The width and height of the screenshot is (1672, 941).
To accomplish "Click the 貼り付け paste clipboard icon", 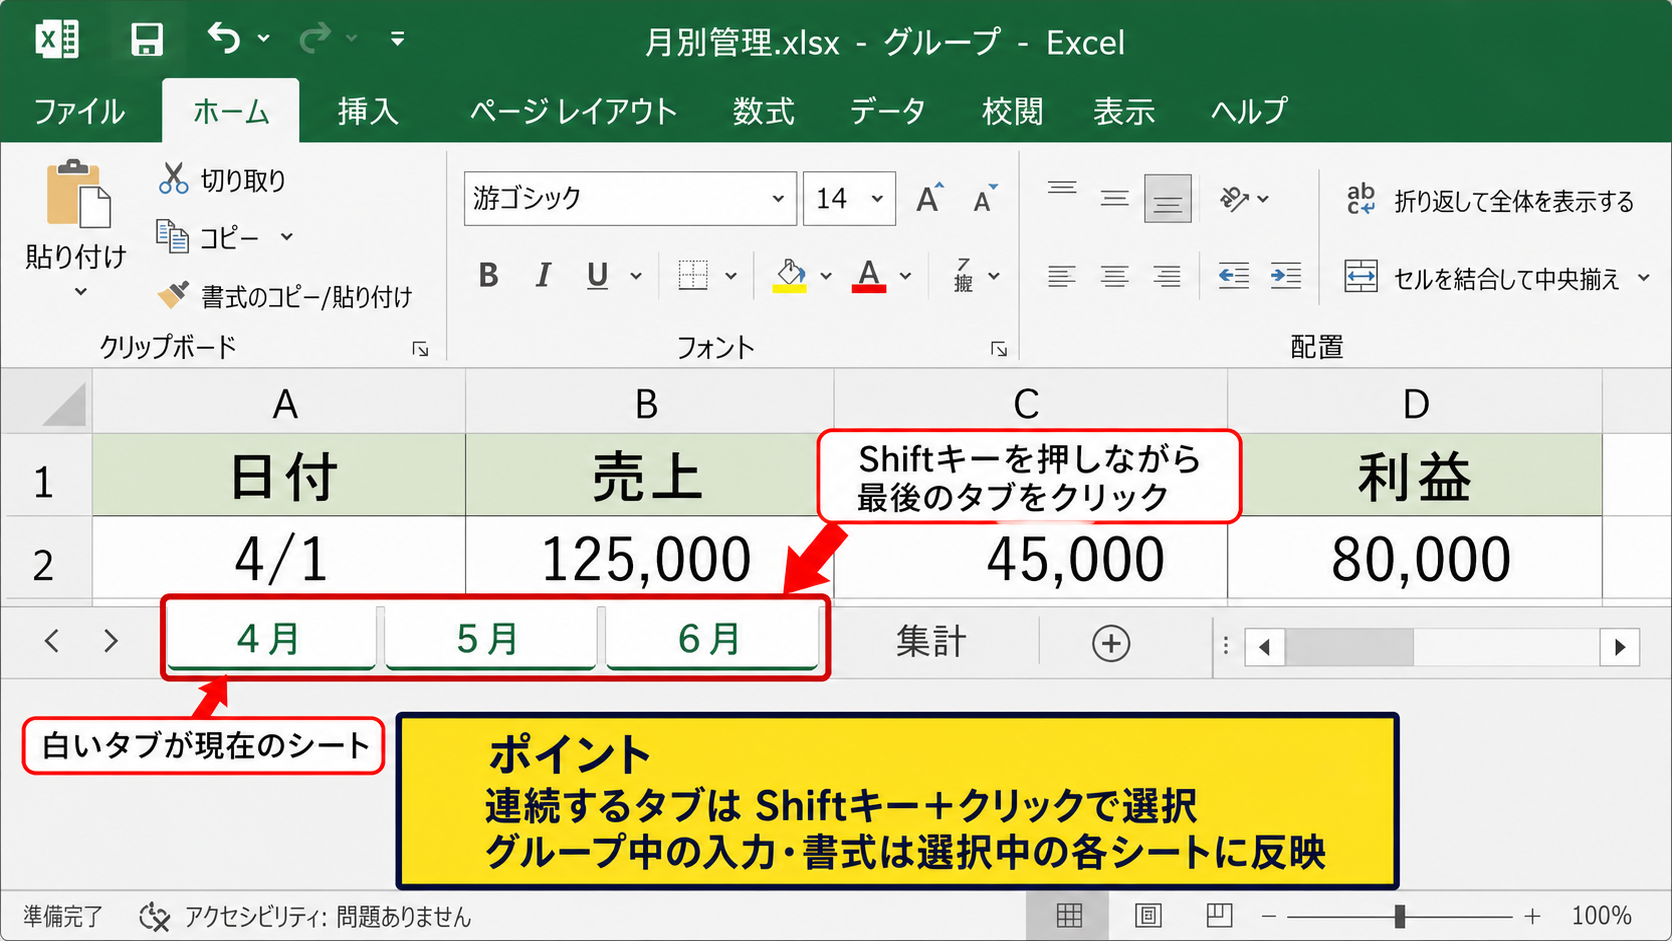I will [x=77, y=193].
